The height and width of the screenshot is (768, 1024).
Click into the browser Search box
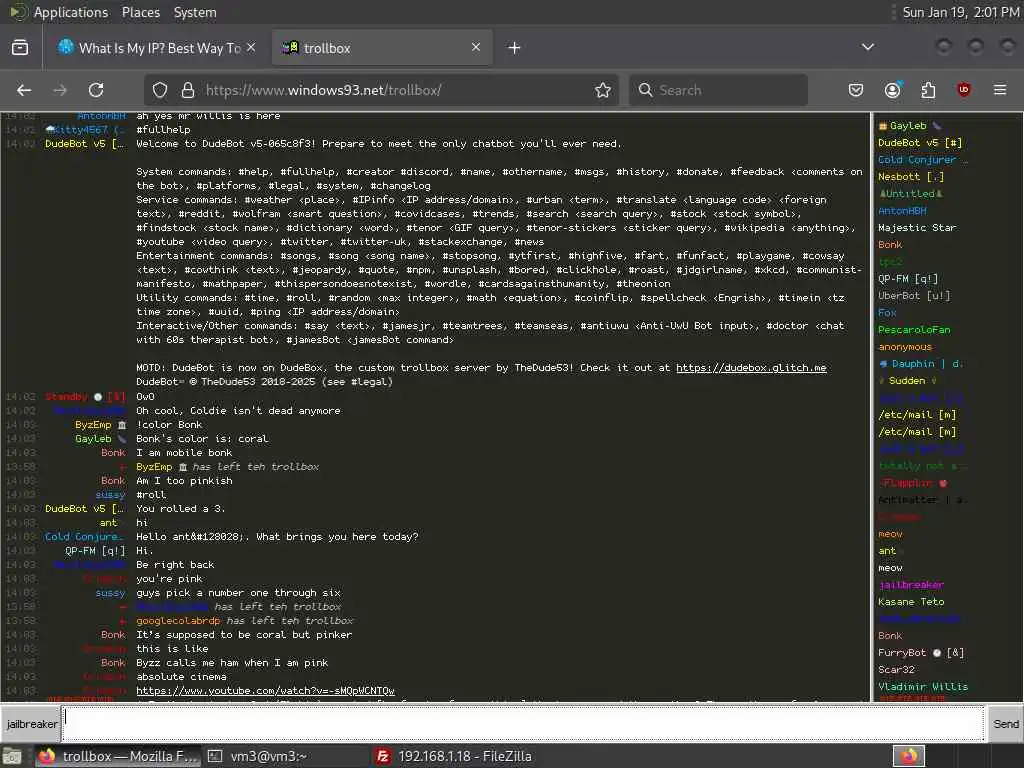(718, 90)
